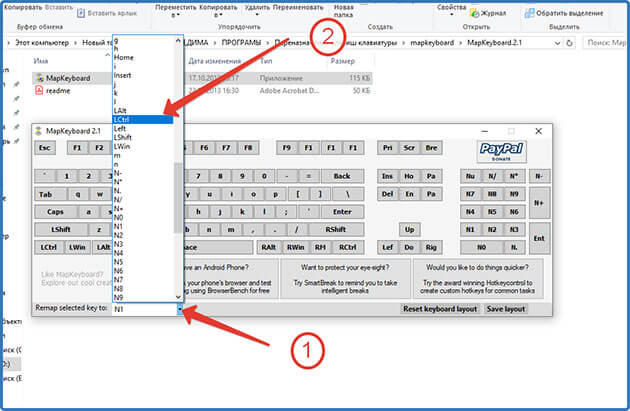This screenshot has width=630, height=411.
Task: Click the Back key on virtual keyboard
Action: [342, 176]
